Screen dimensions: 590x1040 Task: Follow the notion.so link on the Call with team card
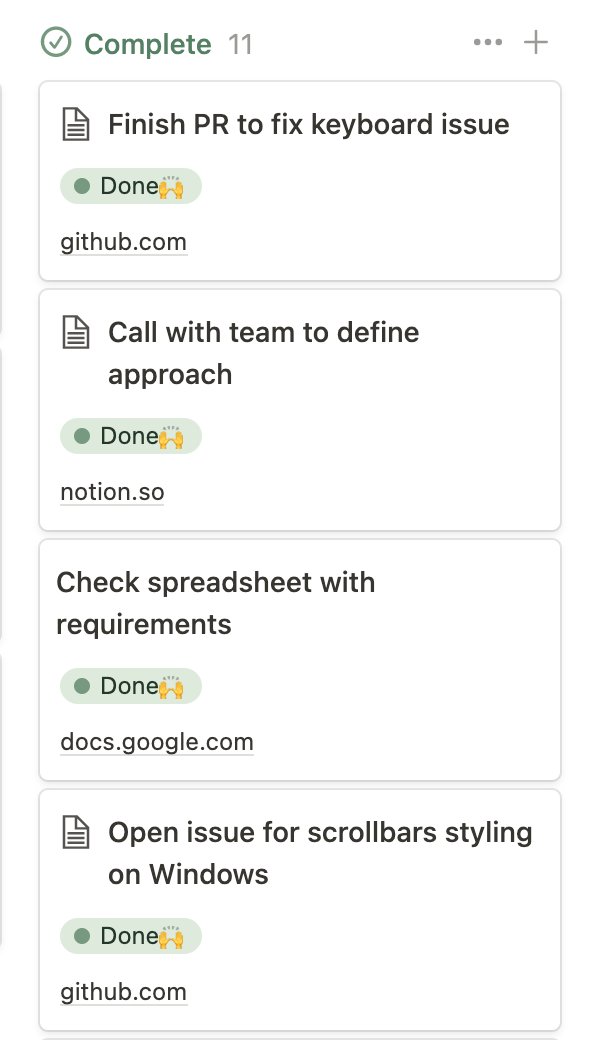(112, 491)
